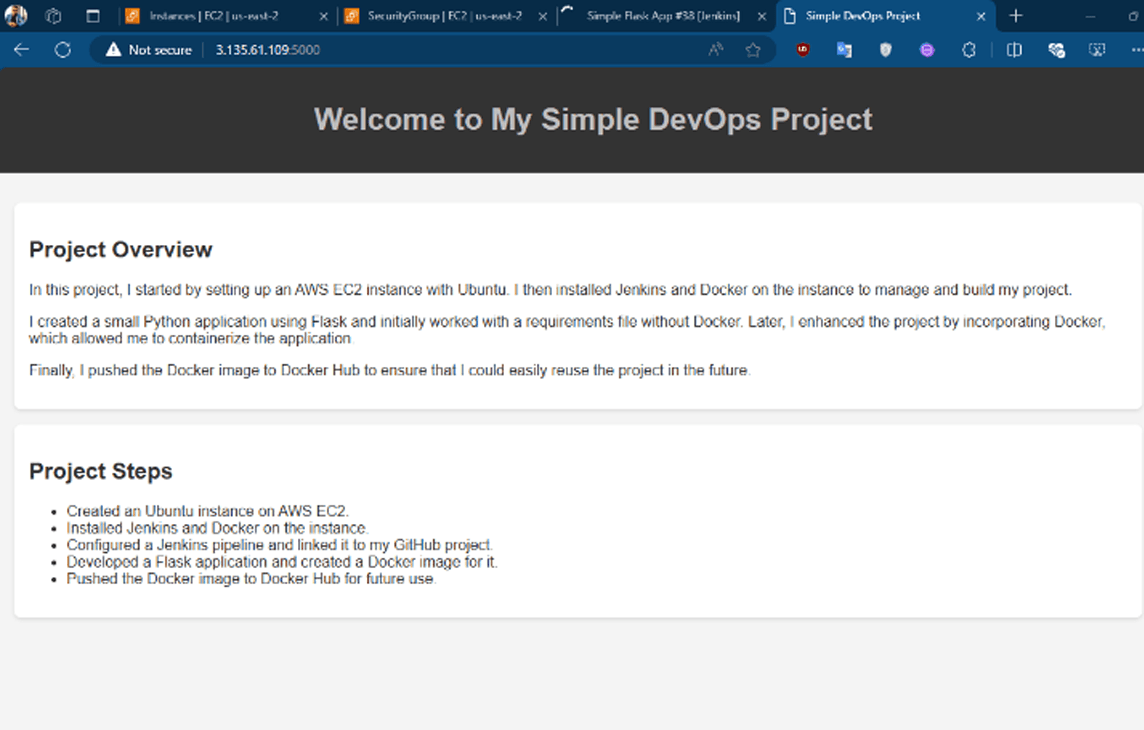
Task: Open the Extensions puzzle icon
Action: (x=968, y=50)
